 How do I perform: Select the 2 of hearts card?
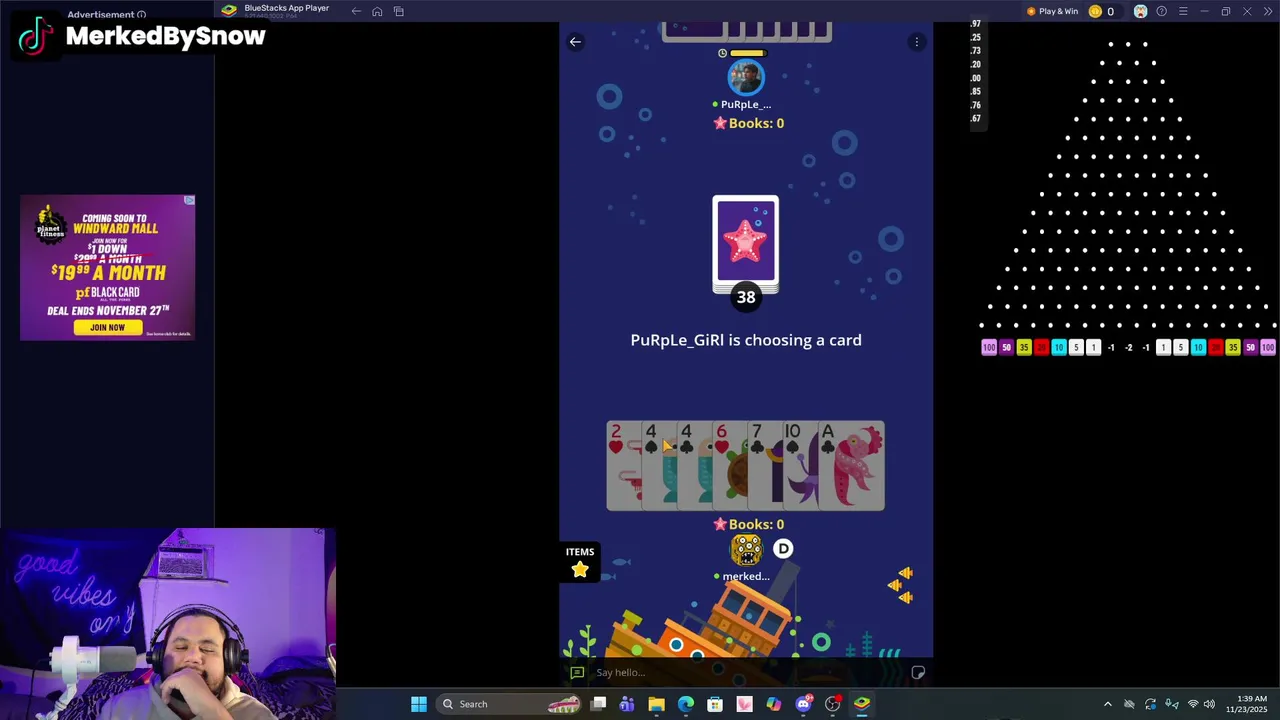coord(623,466)
